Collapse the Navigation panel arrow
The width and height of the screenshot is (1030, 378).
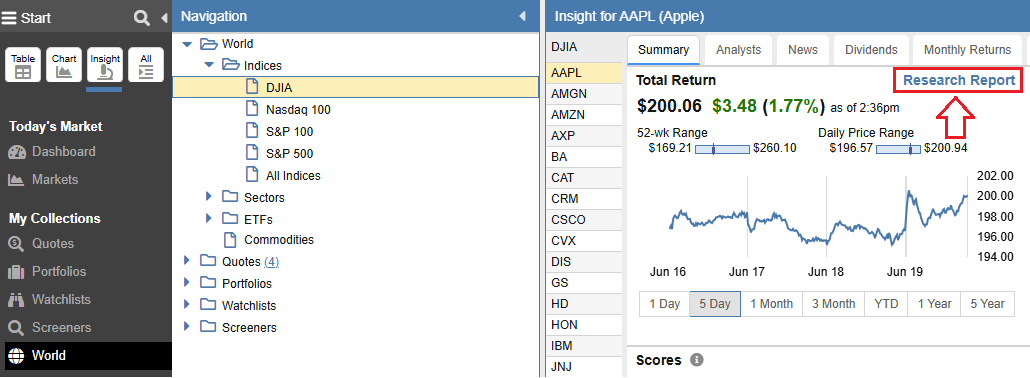(522, 16)
